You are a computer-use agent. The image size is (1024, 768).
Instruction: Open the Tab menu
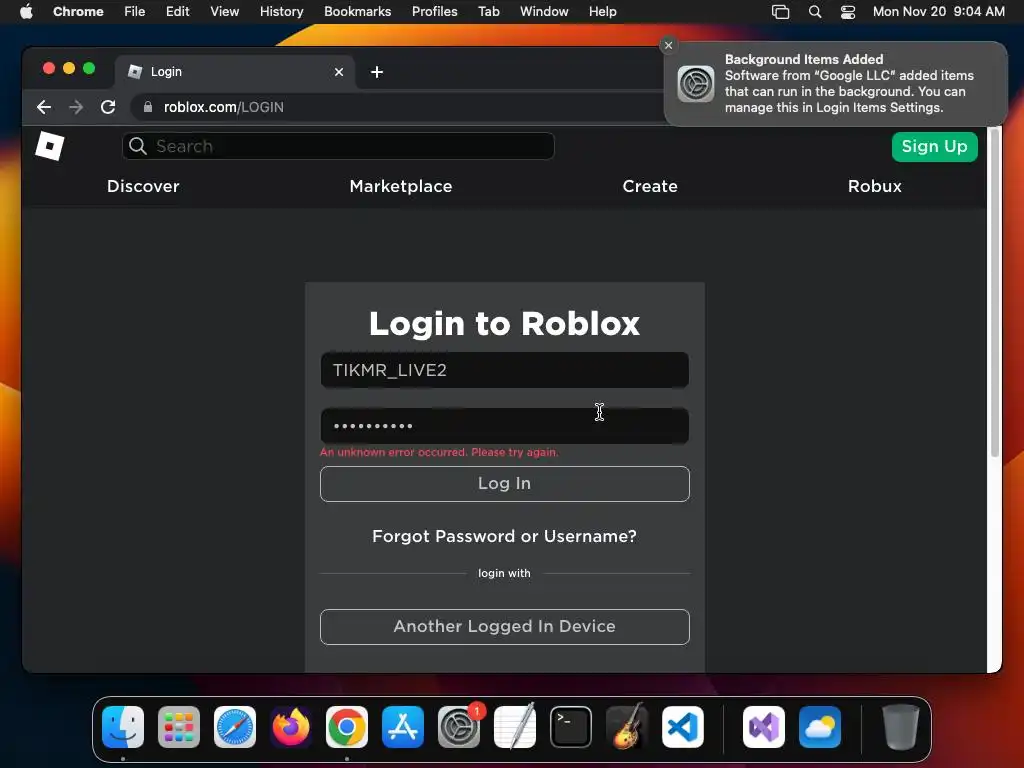click(x=488, y=11)
